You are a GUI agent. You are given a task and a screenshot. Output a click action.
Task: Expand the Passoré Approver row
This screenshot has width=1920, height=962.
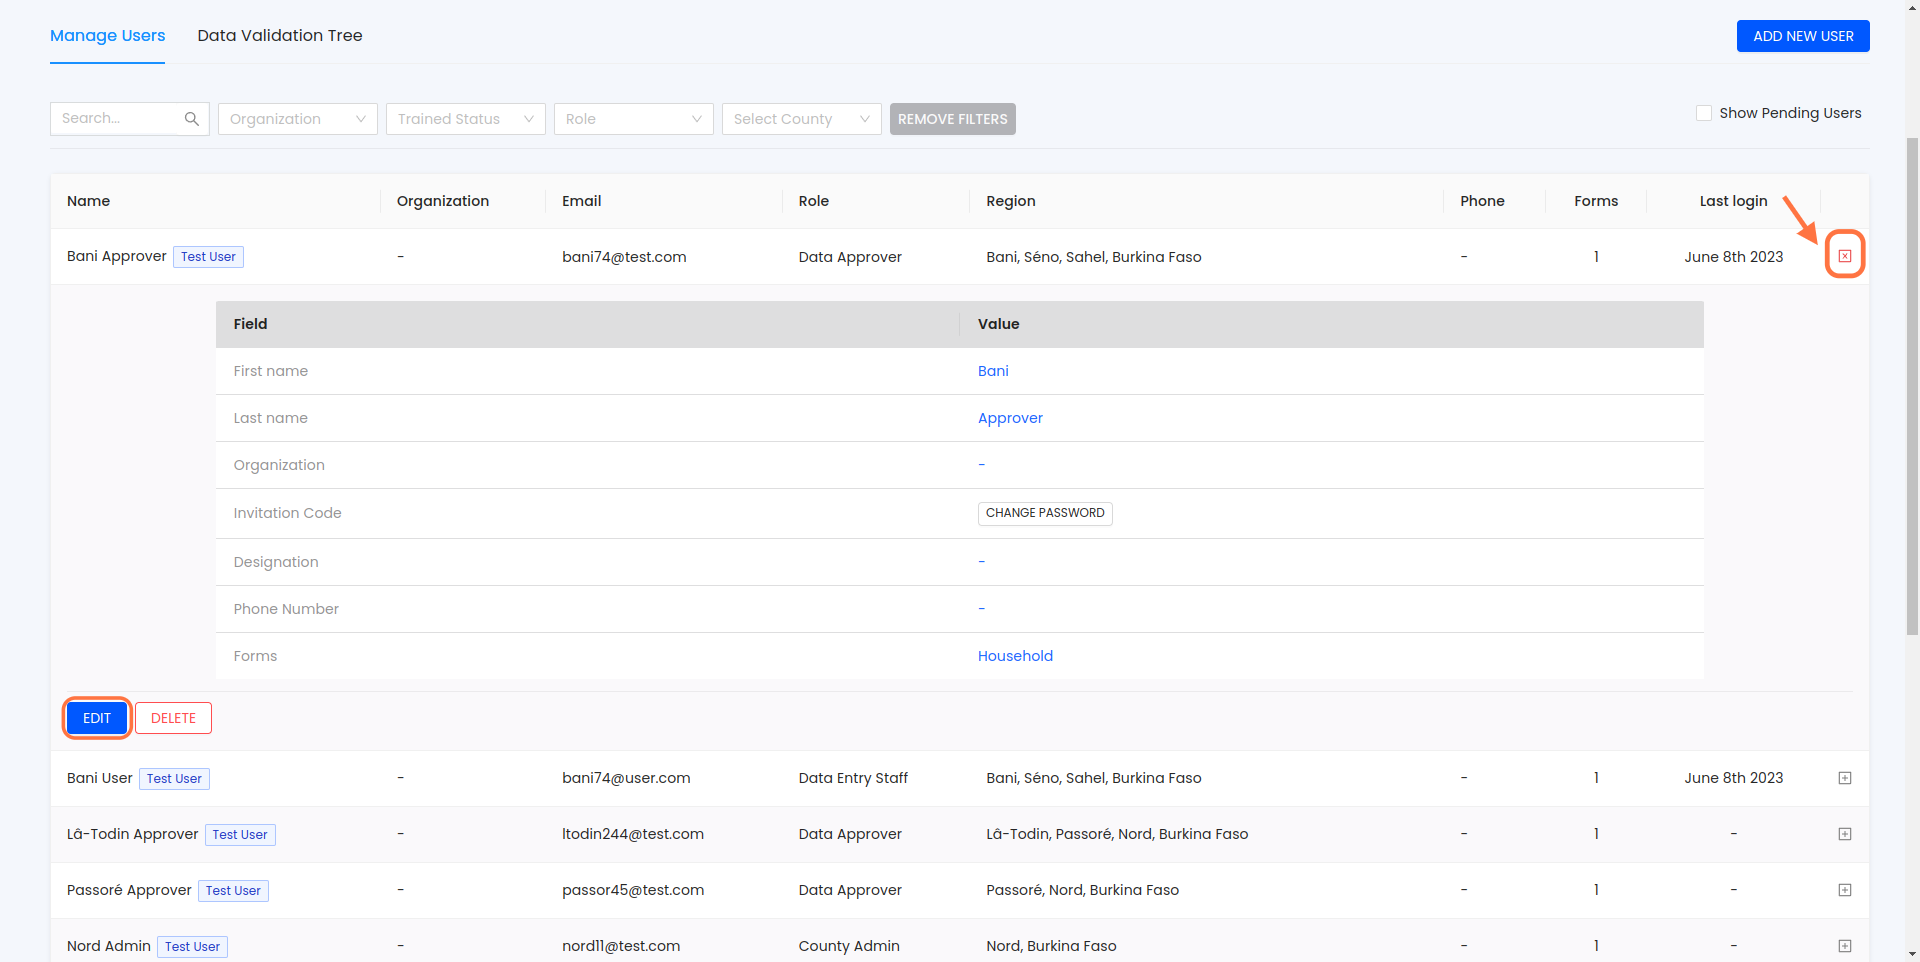pyautogui.click(x=1845, y=890)
